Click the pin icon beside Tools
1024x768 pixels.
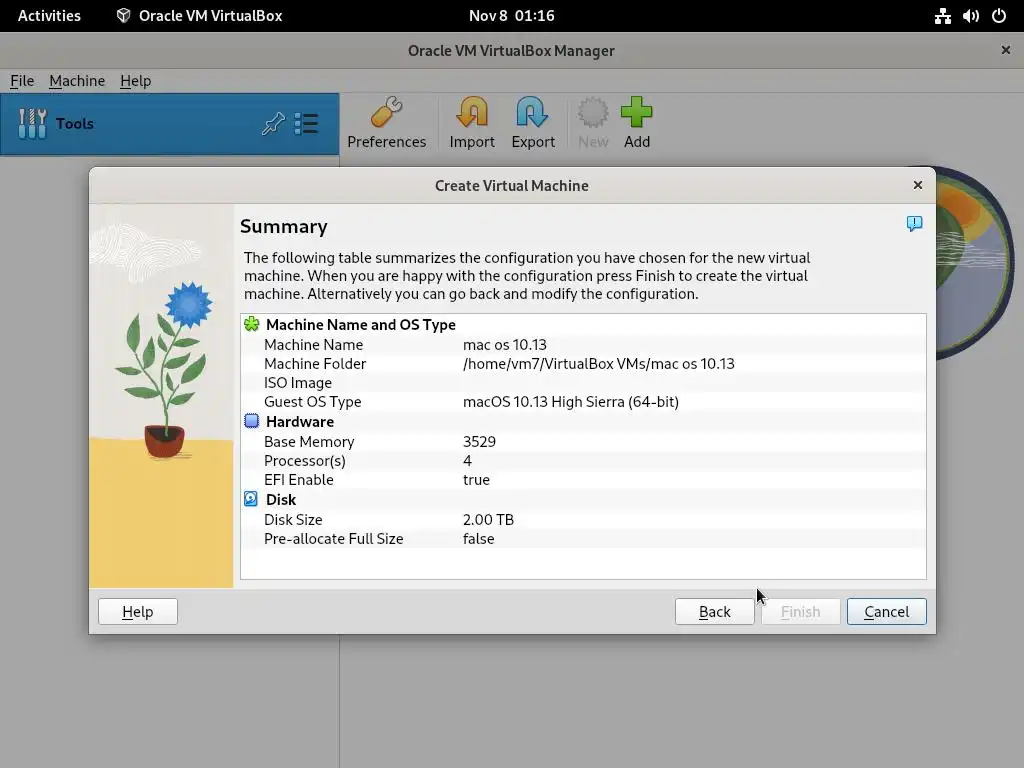click(273, 123)
